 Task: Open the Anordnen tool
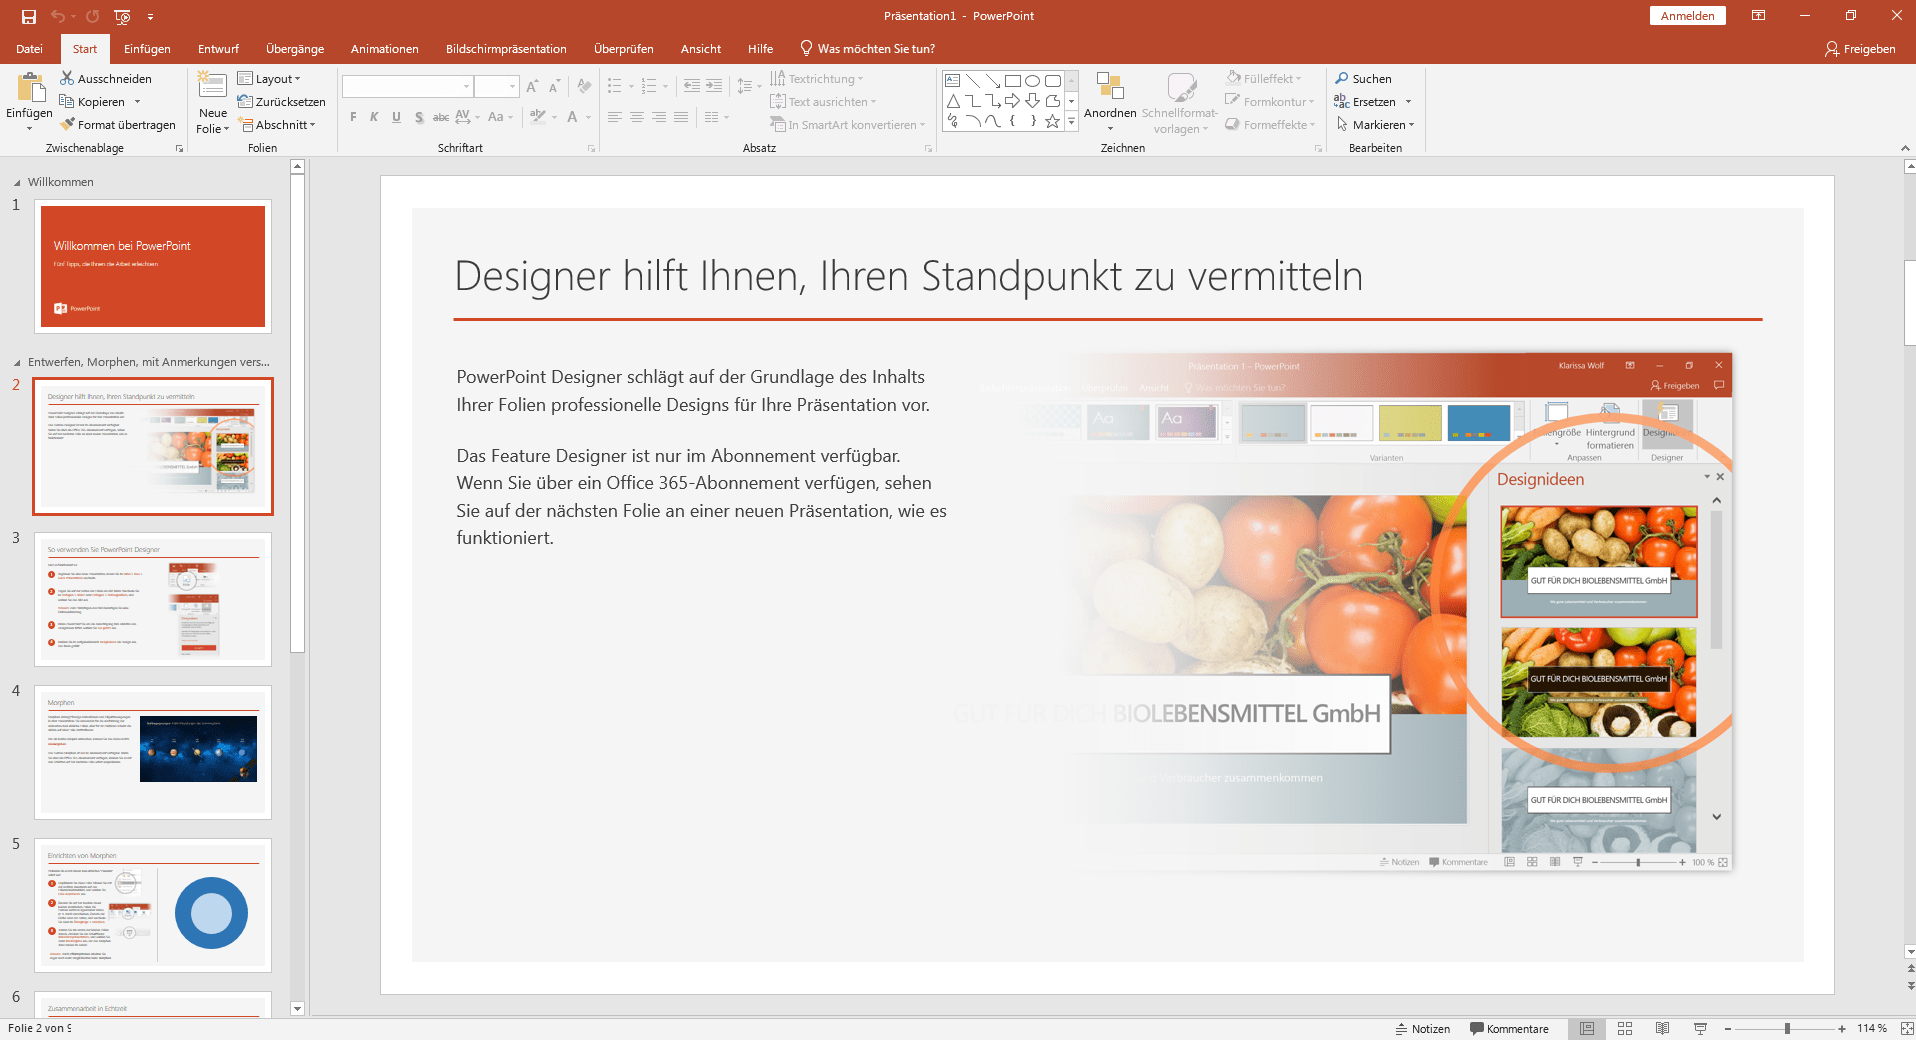click(1110, 100)
